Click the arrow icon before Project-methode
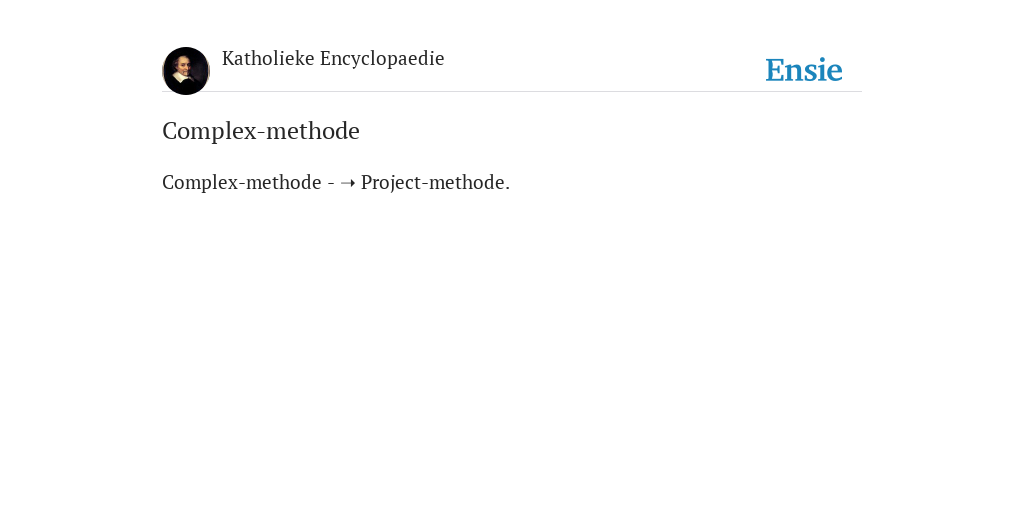This screenshot has width=1024, height=512. tap(348, 184)
